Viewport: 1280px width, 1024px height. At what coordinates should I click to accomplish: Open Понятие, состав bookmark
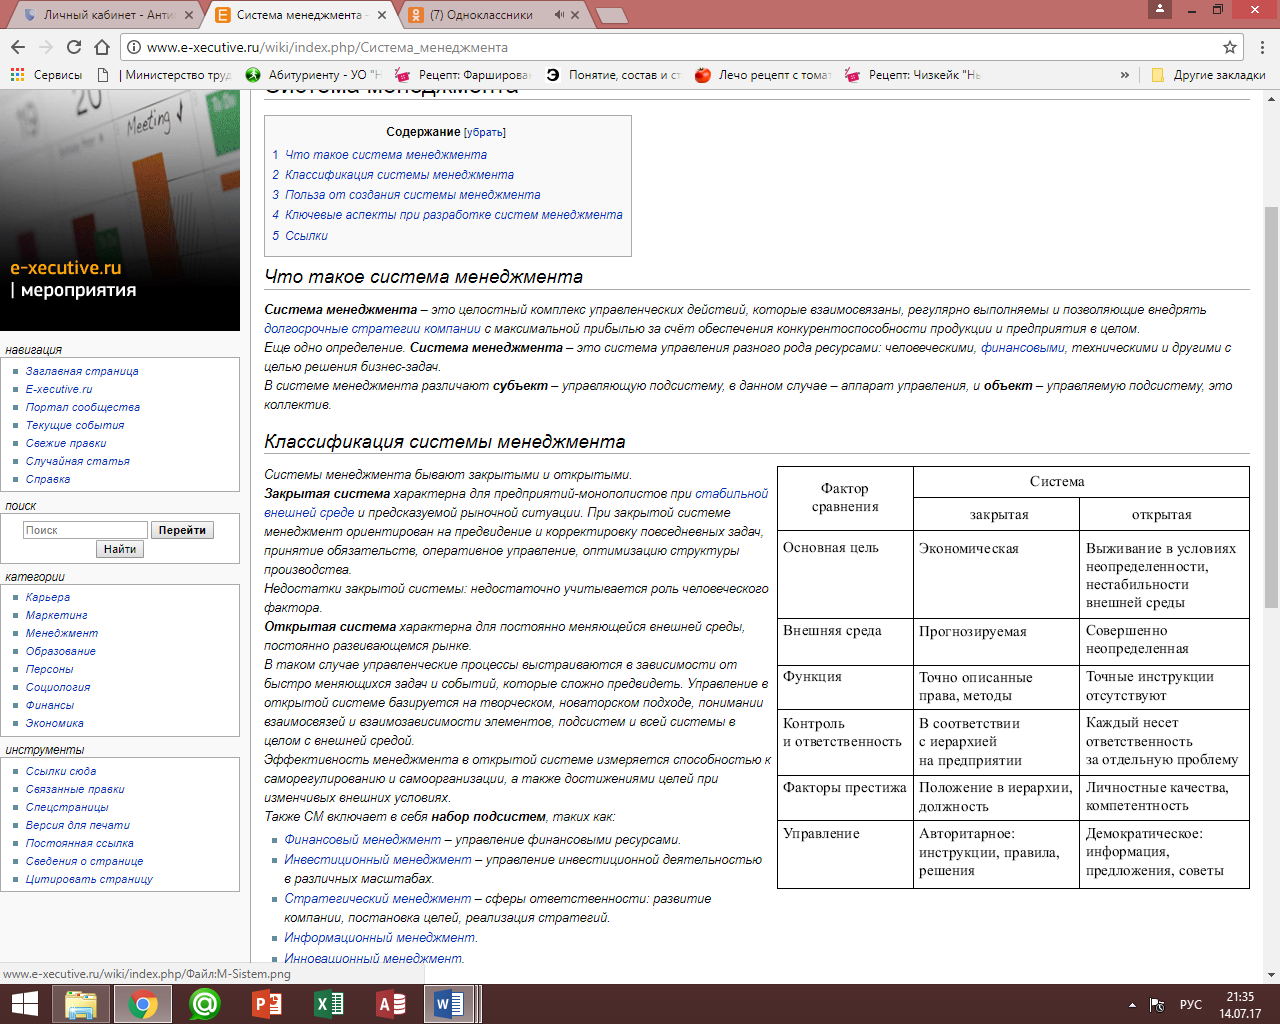tap(614, 75)
